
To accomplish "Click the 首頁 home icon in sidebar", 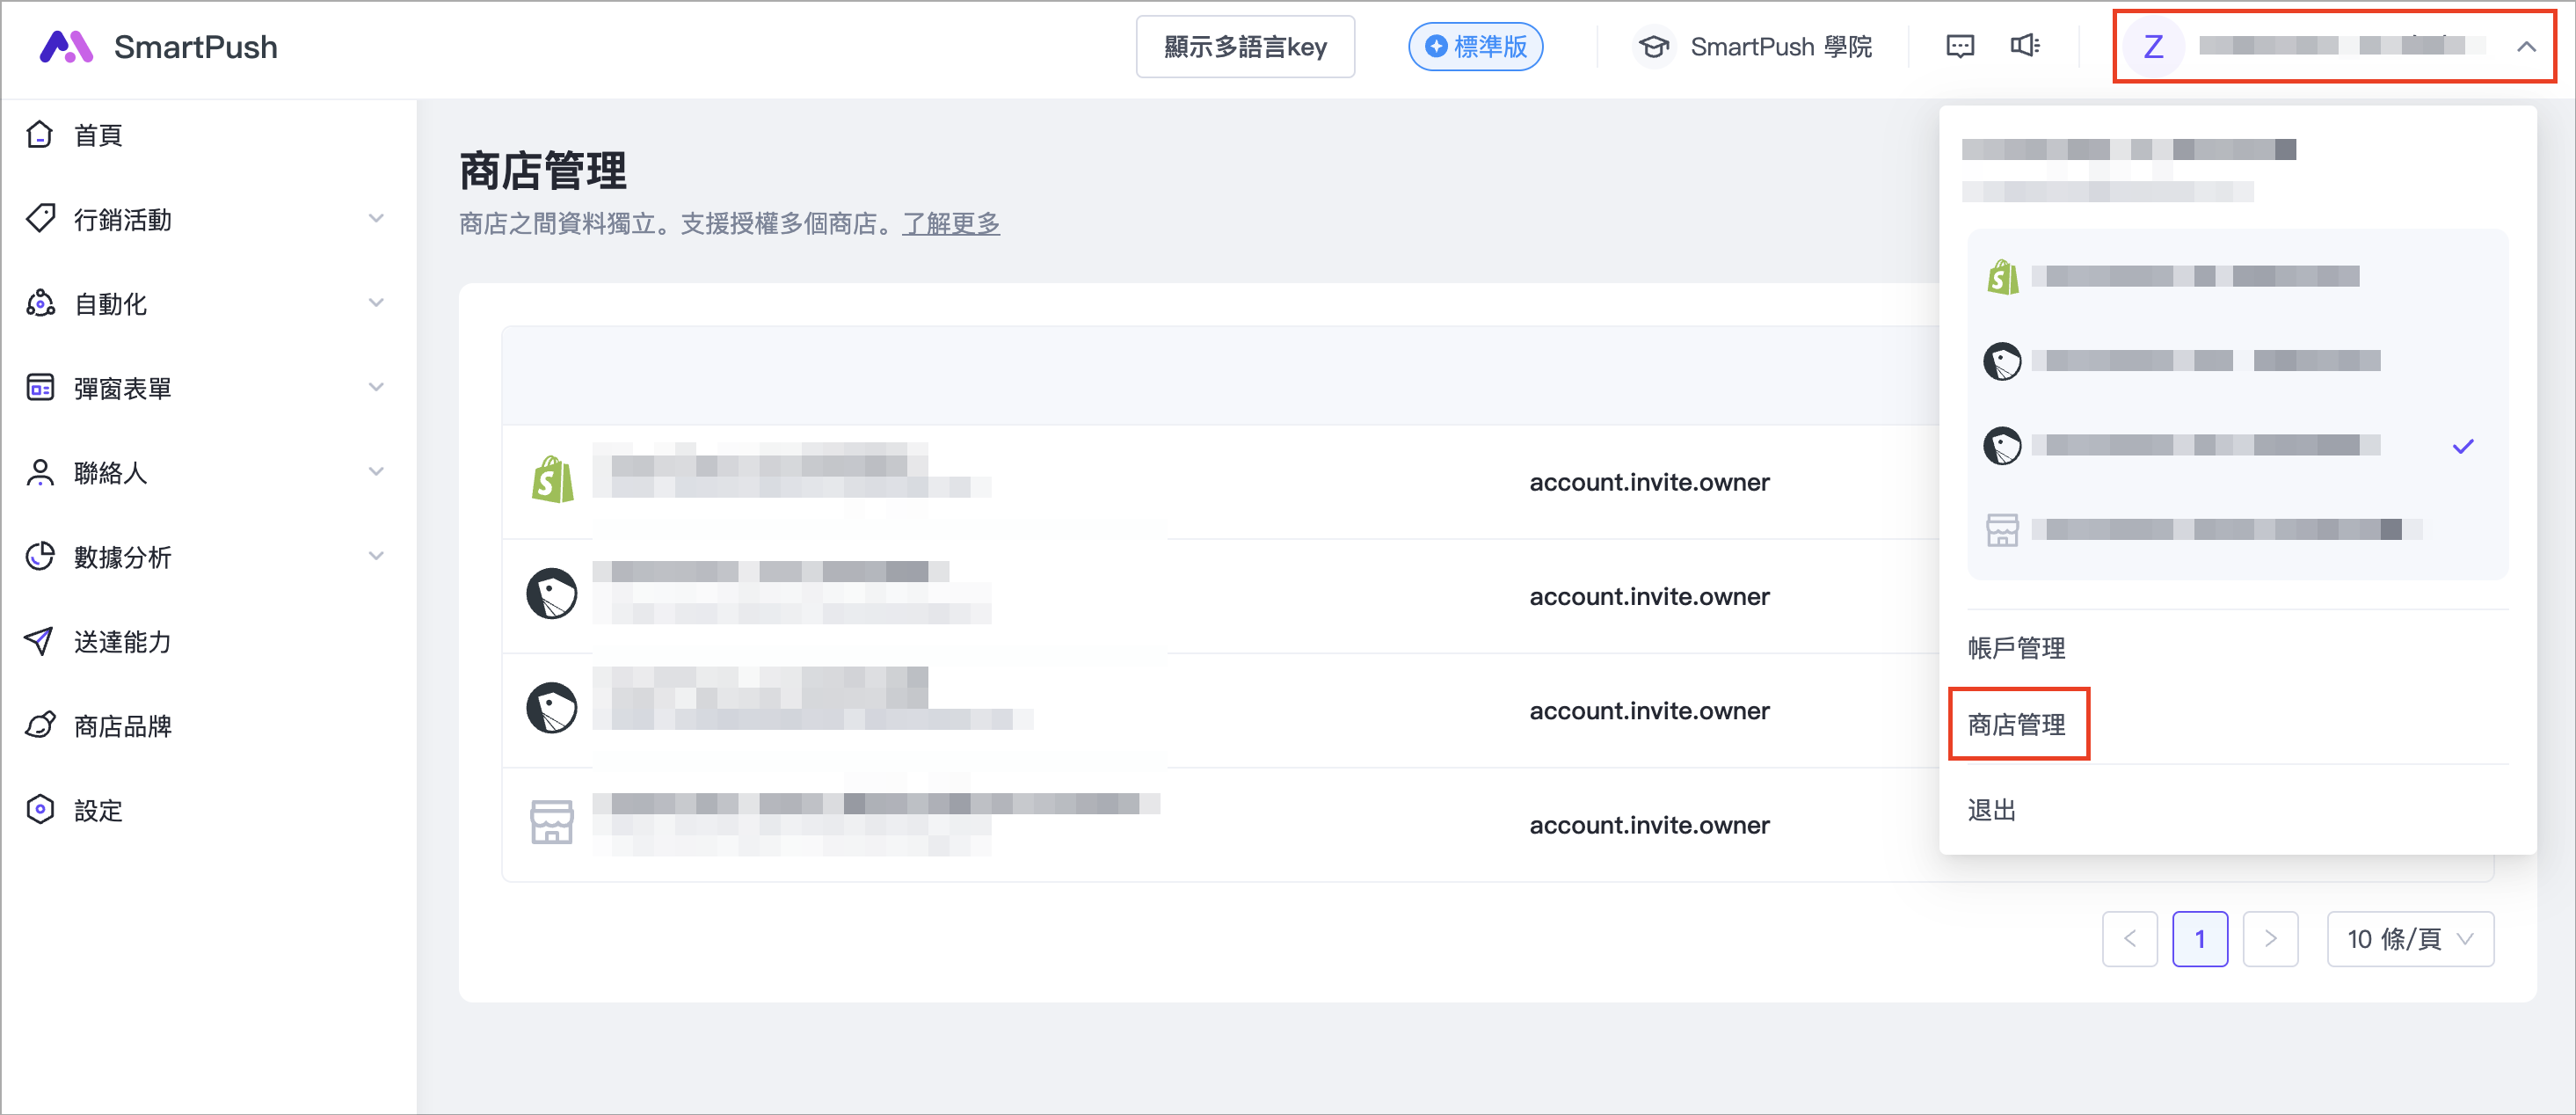I will tap(40, 134).
